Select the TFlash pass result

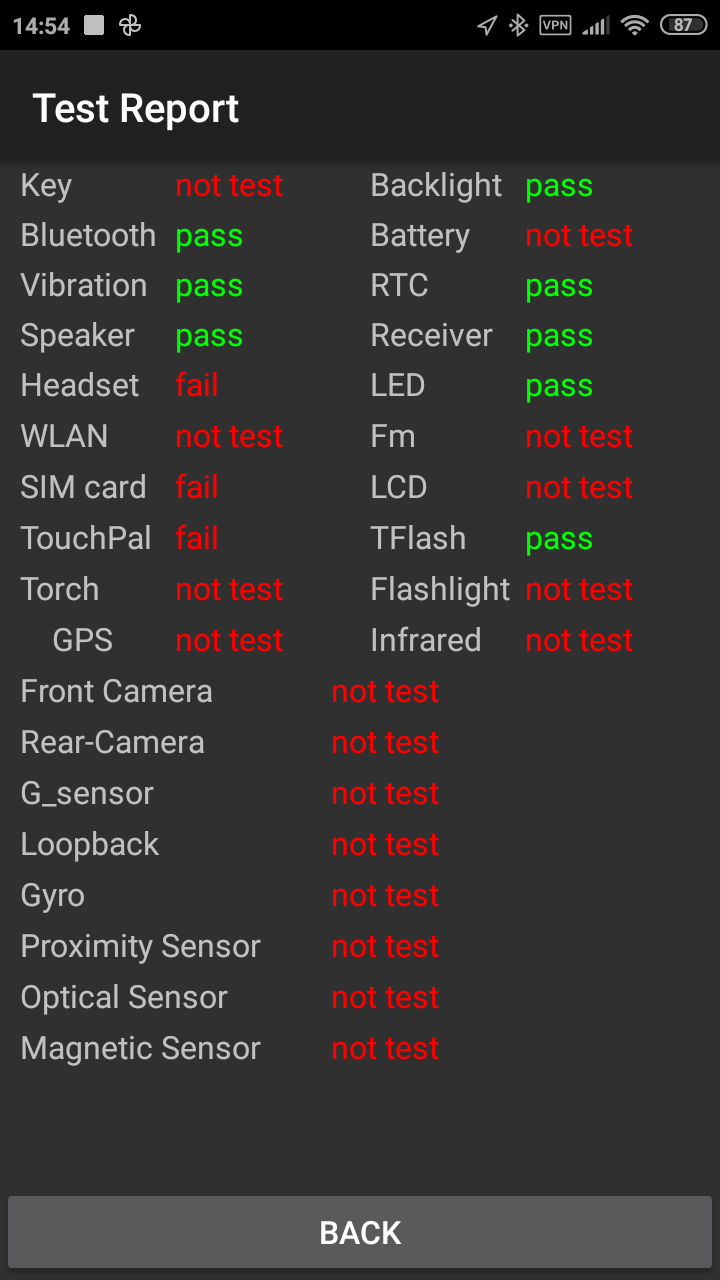[559, 539]
